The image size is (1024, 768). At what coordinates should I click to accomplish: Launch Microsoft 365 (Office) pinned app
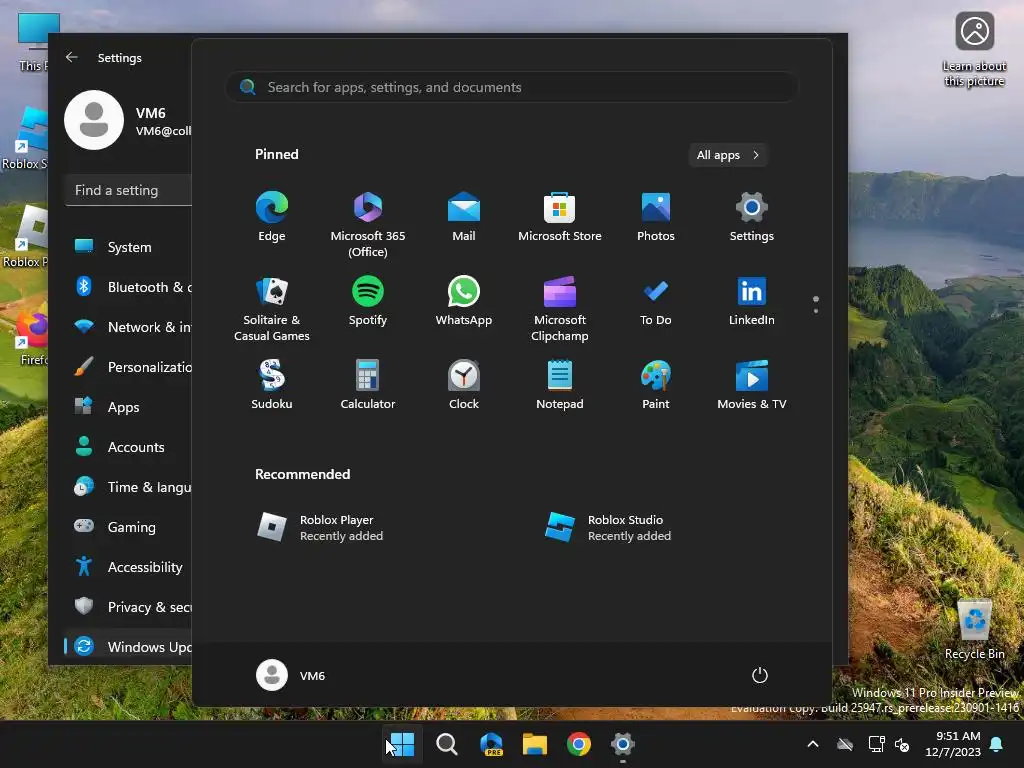368,224
